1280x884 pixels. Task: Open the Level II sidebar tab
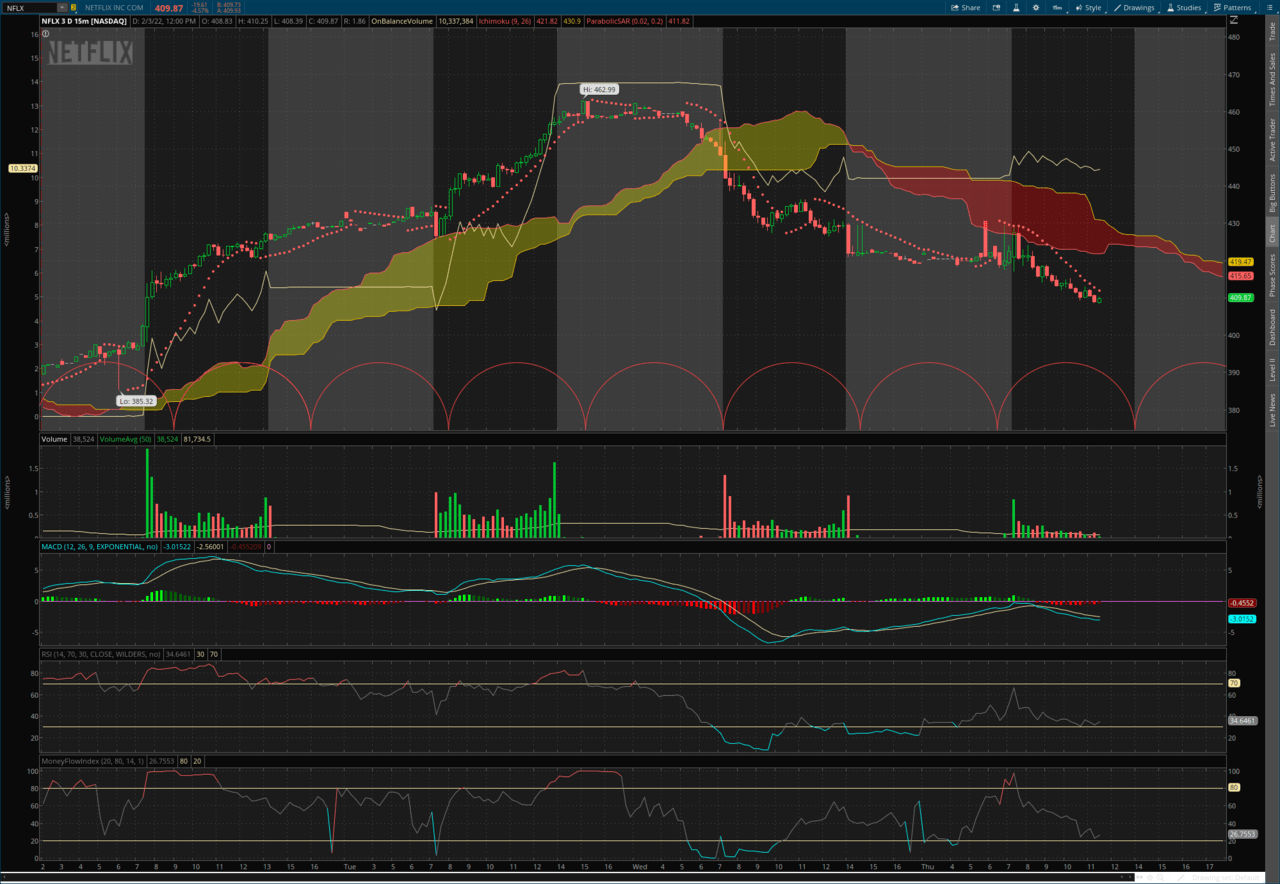click(1272, 370)
